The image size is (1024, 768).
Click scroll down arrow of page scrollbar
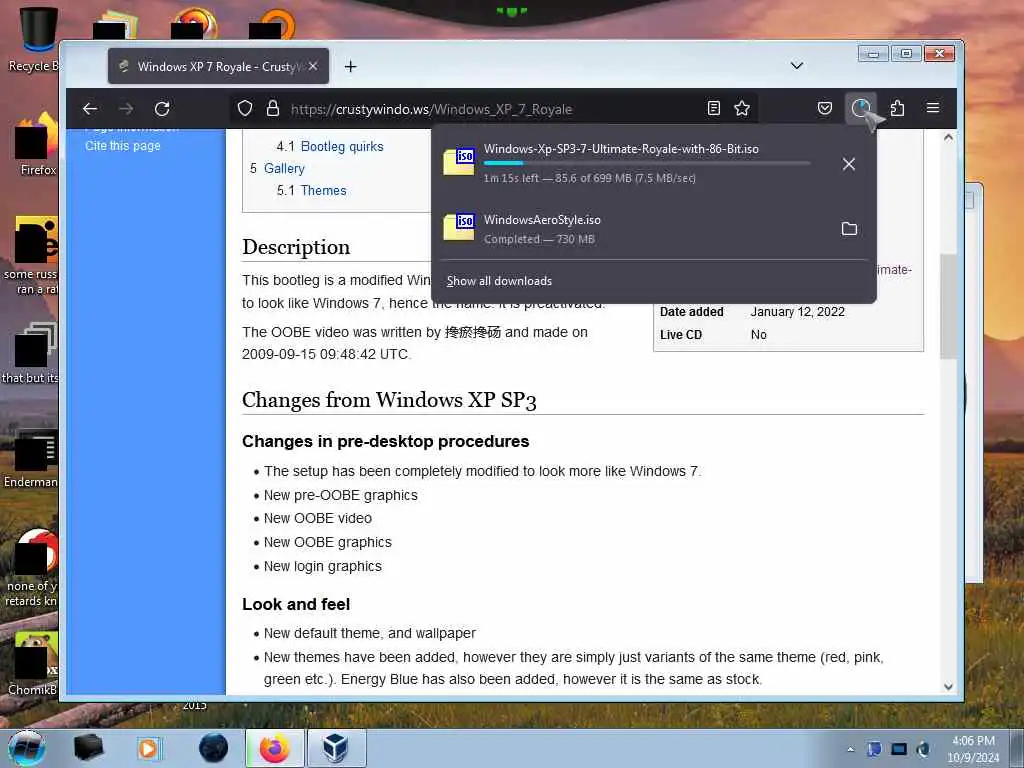point(948,686)
